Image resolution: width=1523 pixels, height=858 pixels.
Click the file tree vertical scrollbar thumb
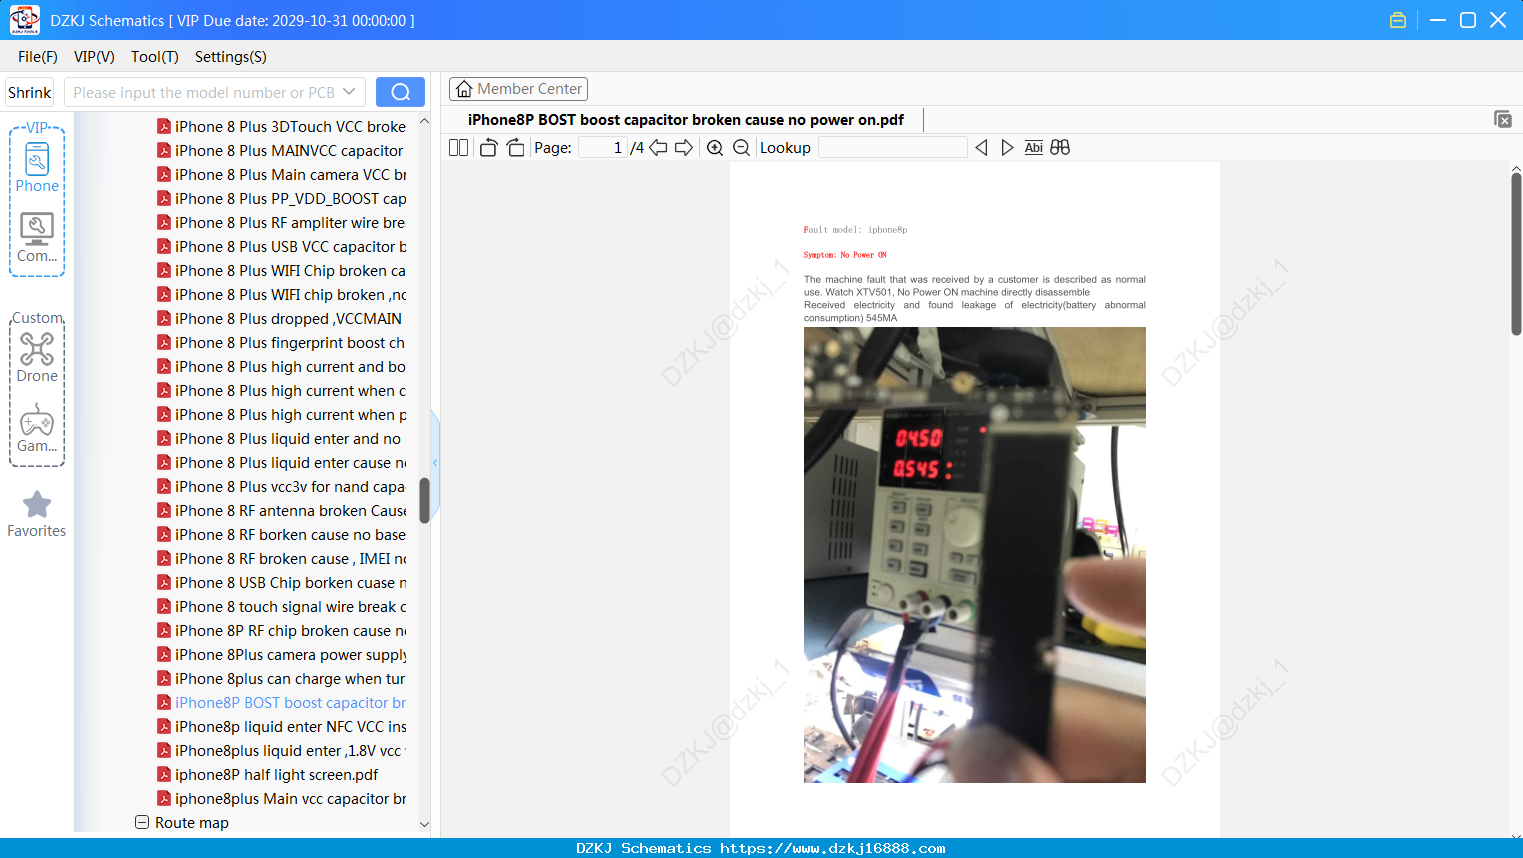click(424, 500)
